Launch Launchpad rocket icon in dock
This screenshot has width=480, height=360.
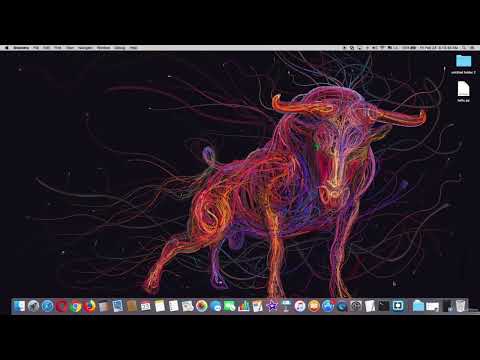coord(33,306)
